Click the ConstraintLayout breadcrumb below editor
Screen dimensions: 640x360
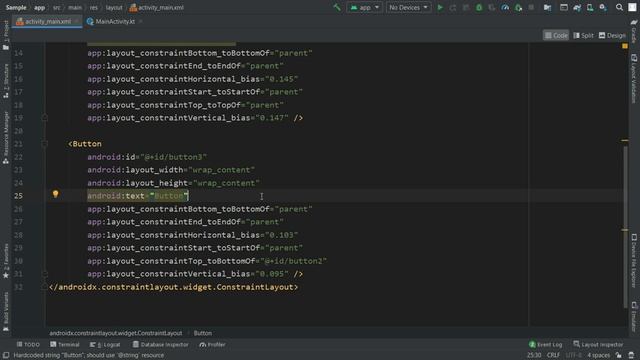pyautogui.click(x=116, y=333)
